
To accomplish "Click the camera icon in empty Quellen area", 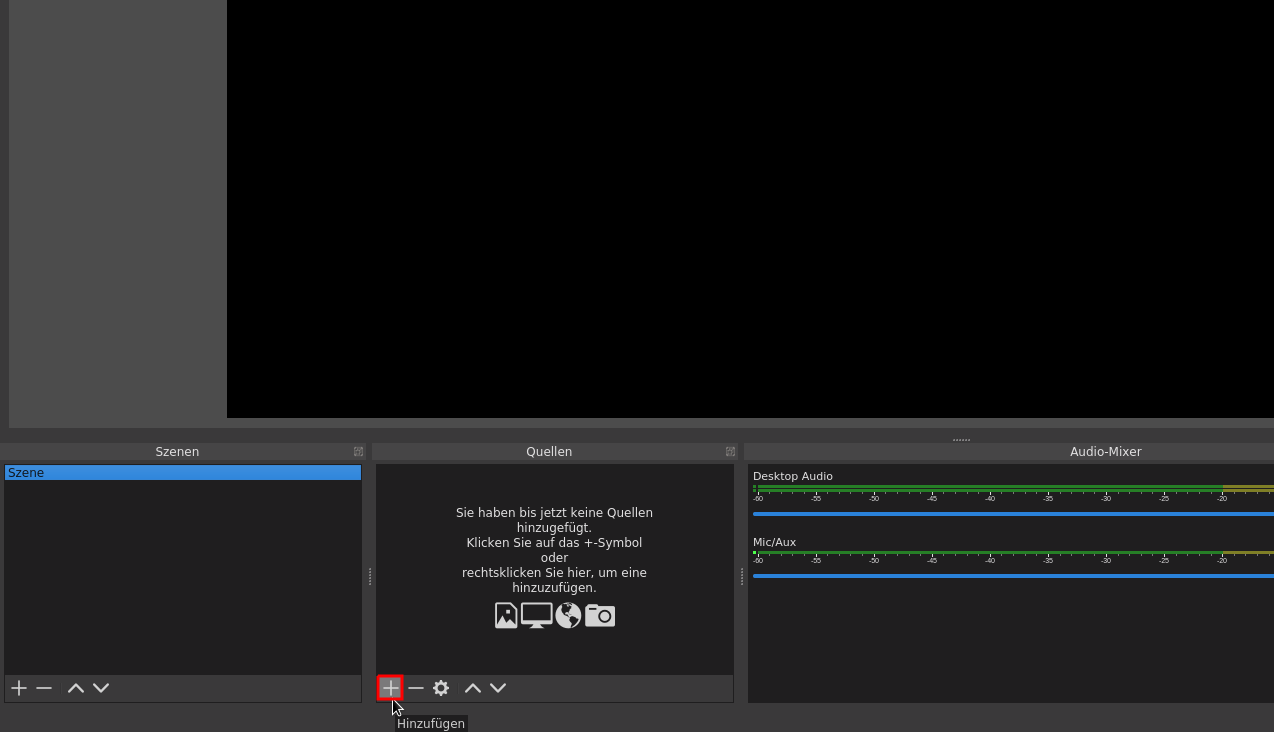I will tap(600, 615).
